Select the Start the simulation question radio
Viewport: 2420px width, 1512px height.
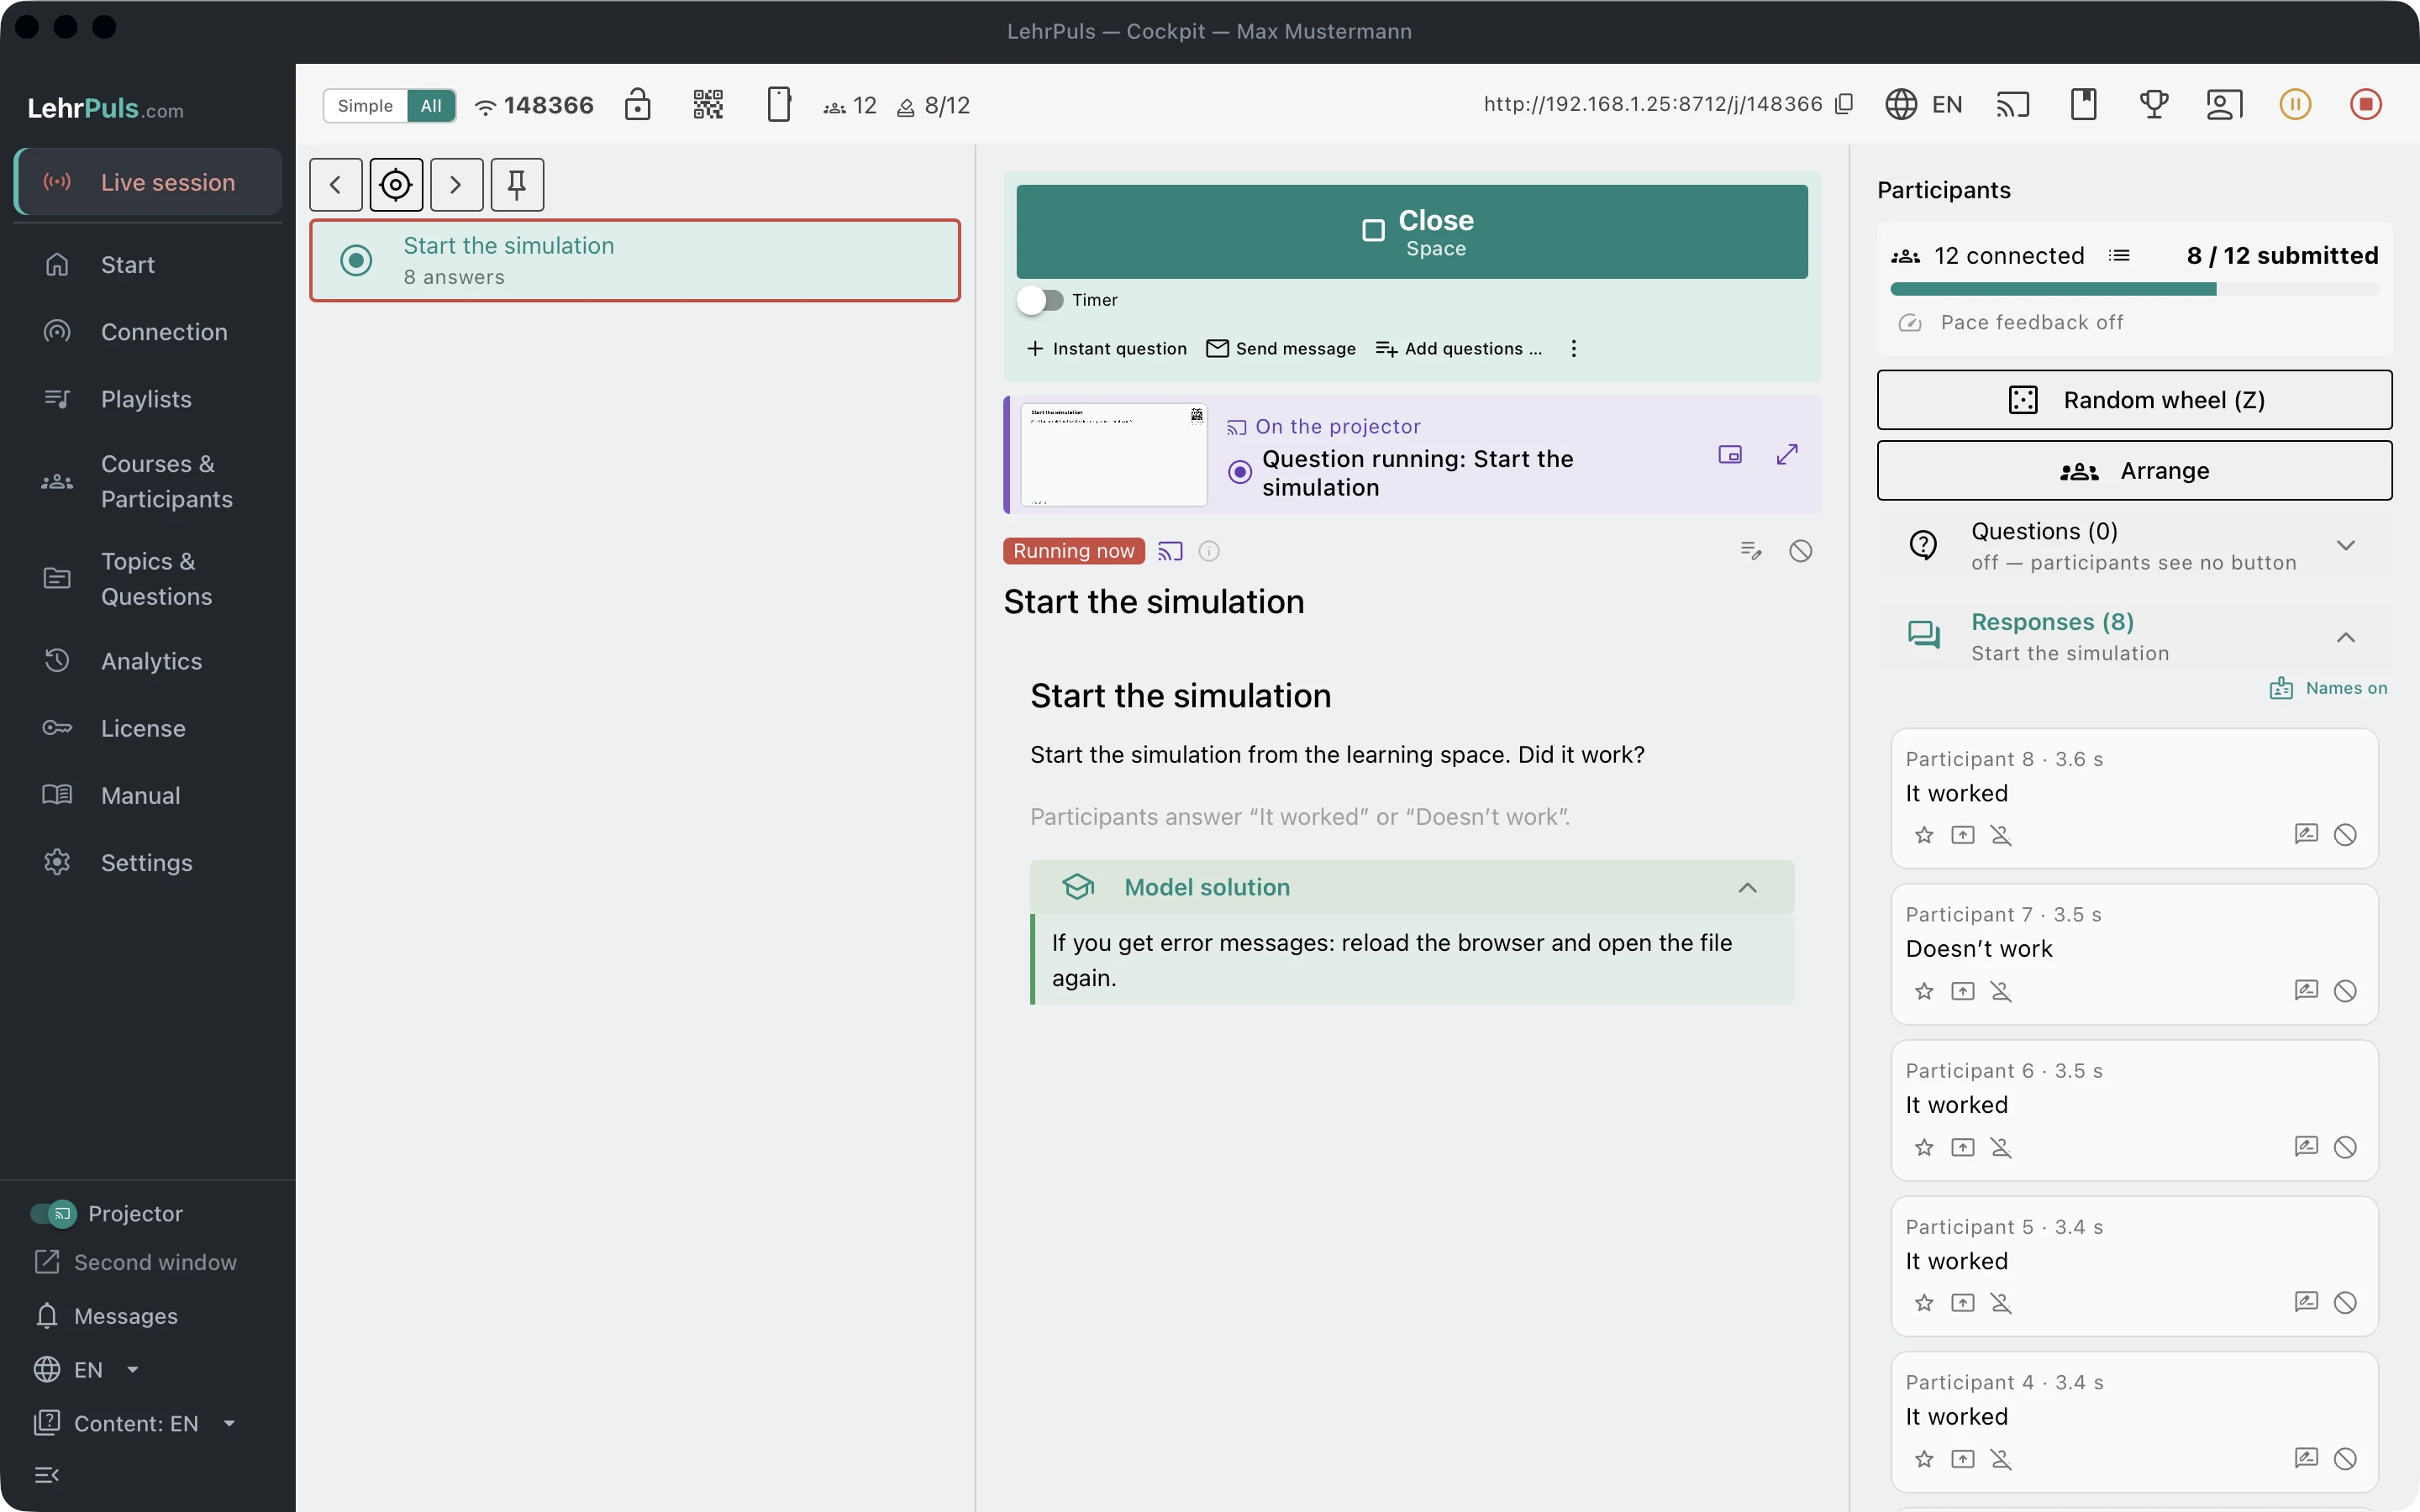pyautogui.click(x=356, y=260)
